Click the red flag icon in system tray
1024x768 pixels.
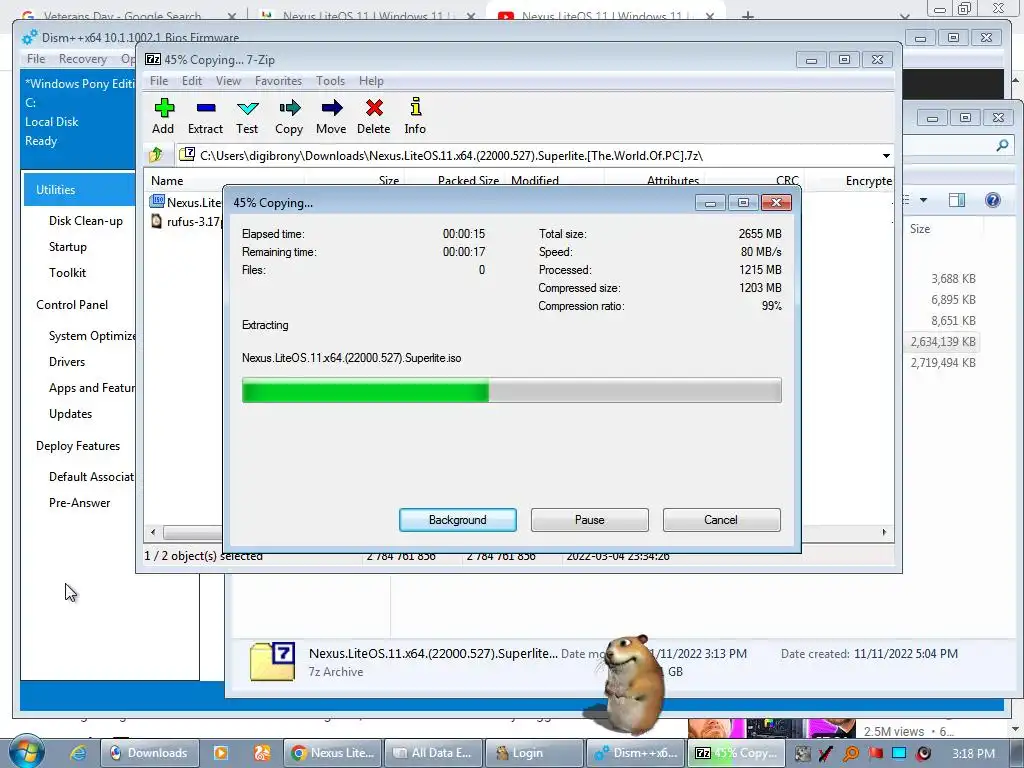(x=875, y=754)
